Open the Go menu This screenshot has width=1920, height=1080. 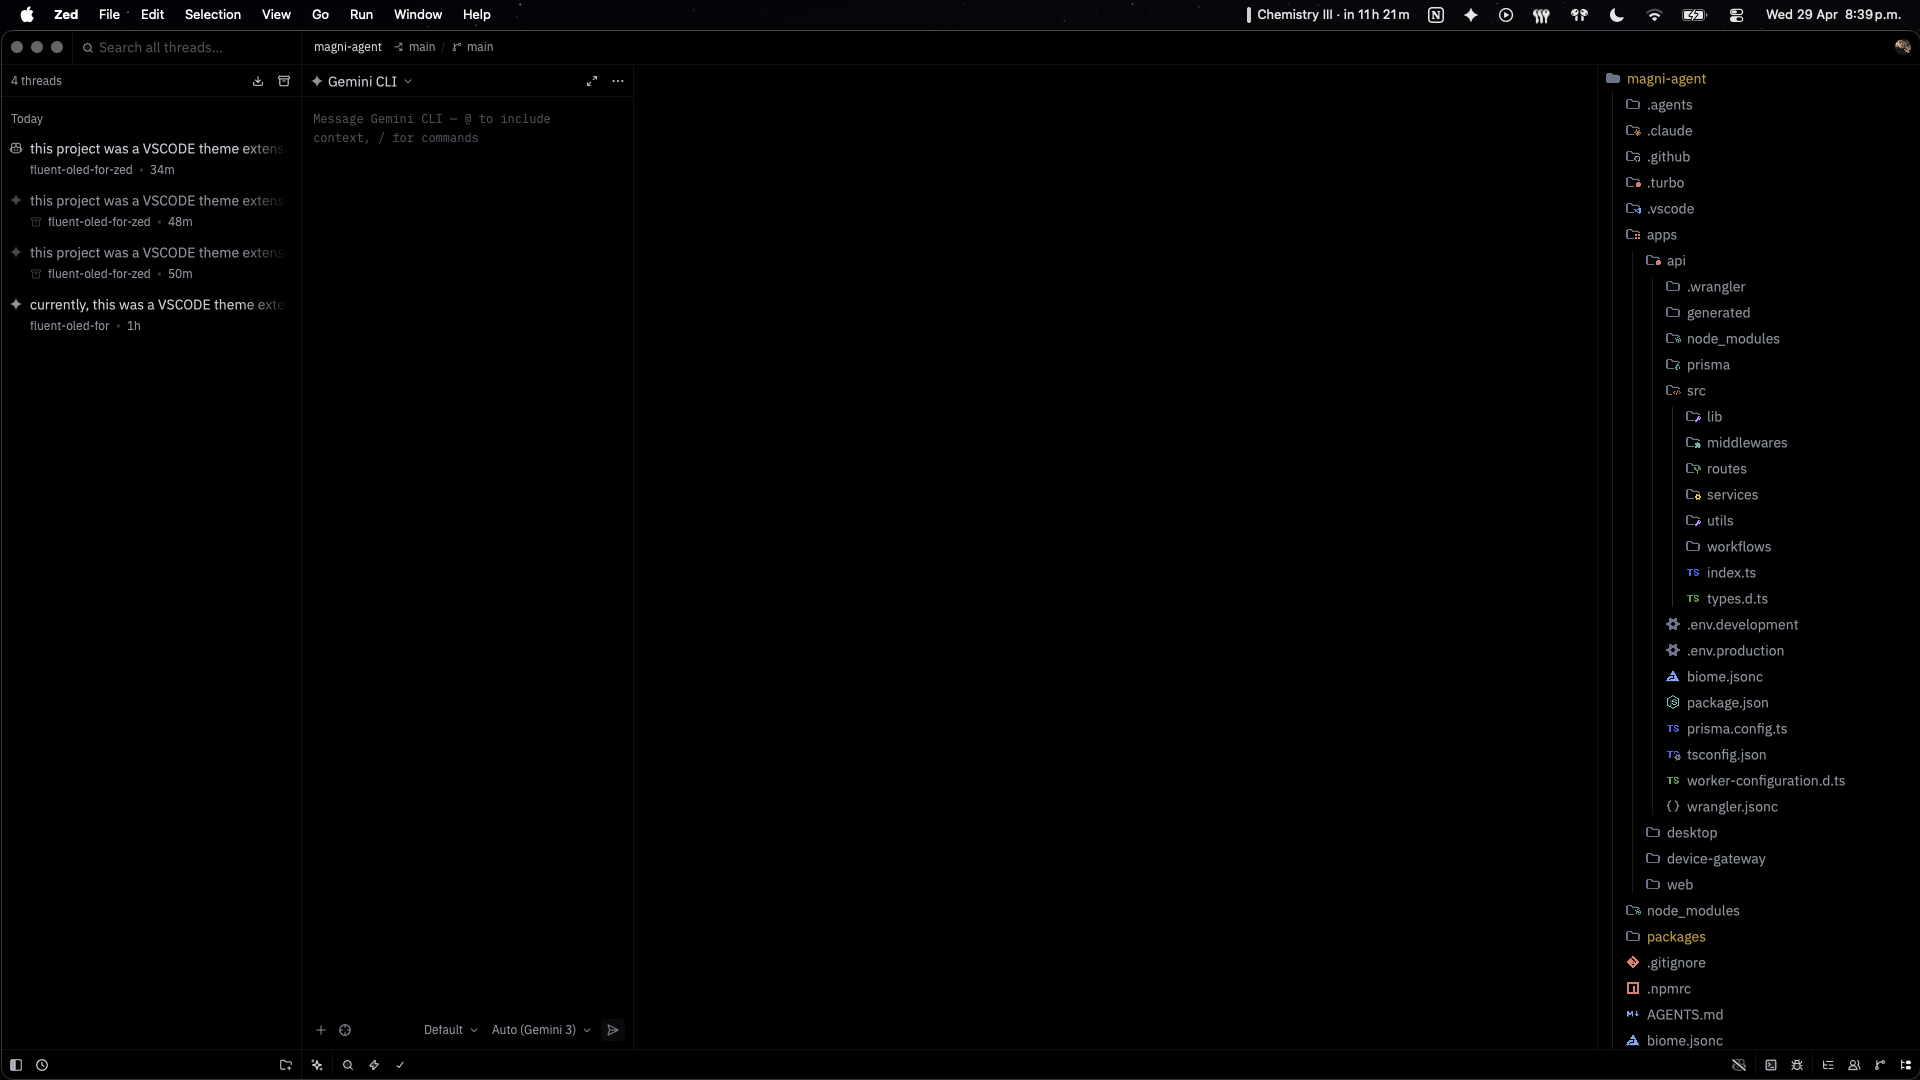[320, 15]
